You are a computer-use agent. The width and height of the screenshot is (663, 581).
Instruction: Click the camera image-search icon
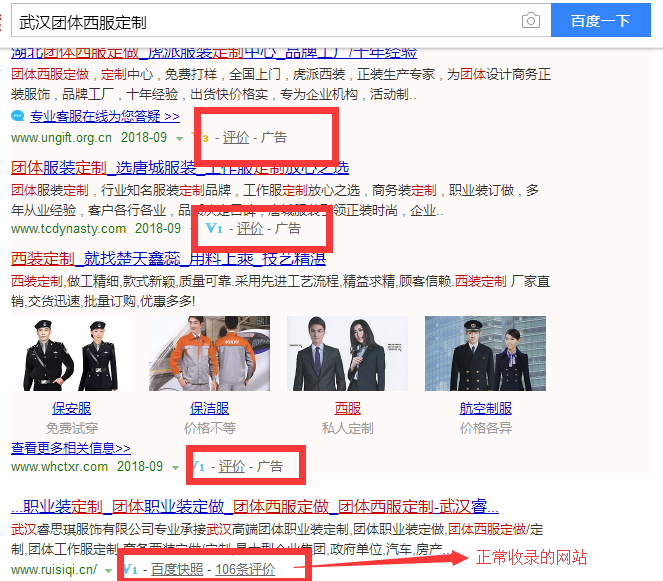(x=531, y=20)
